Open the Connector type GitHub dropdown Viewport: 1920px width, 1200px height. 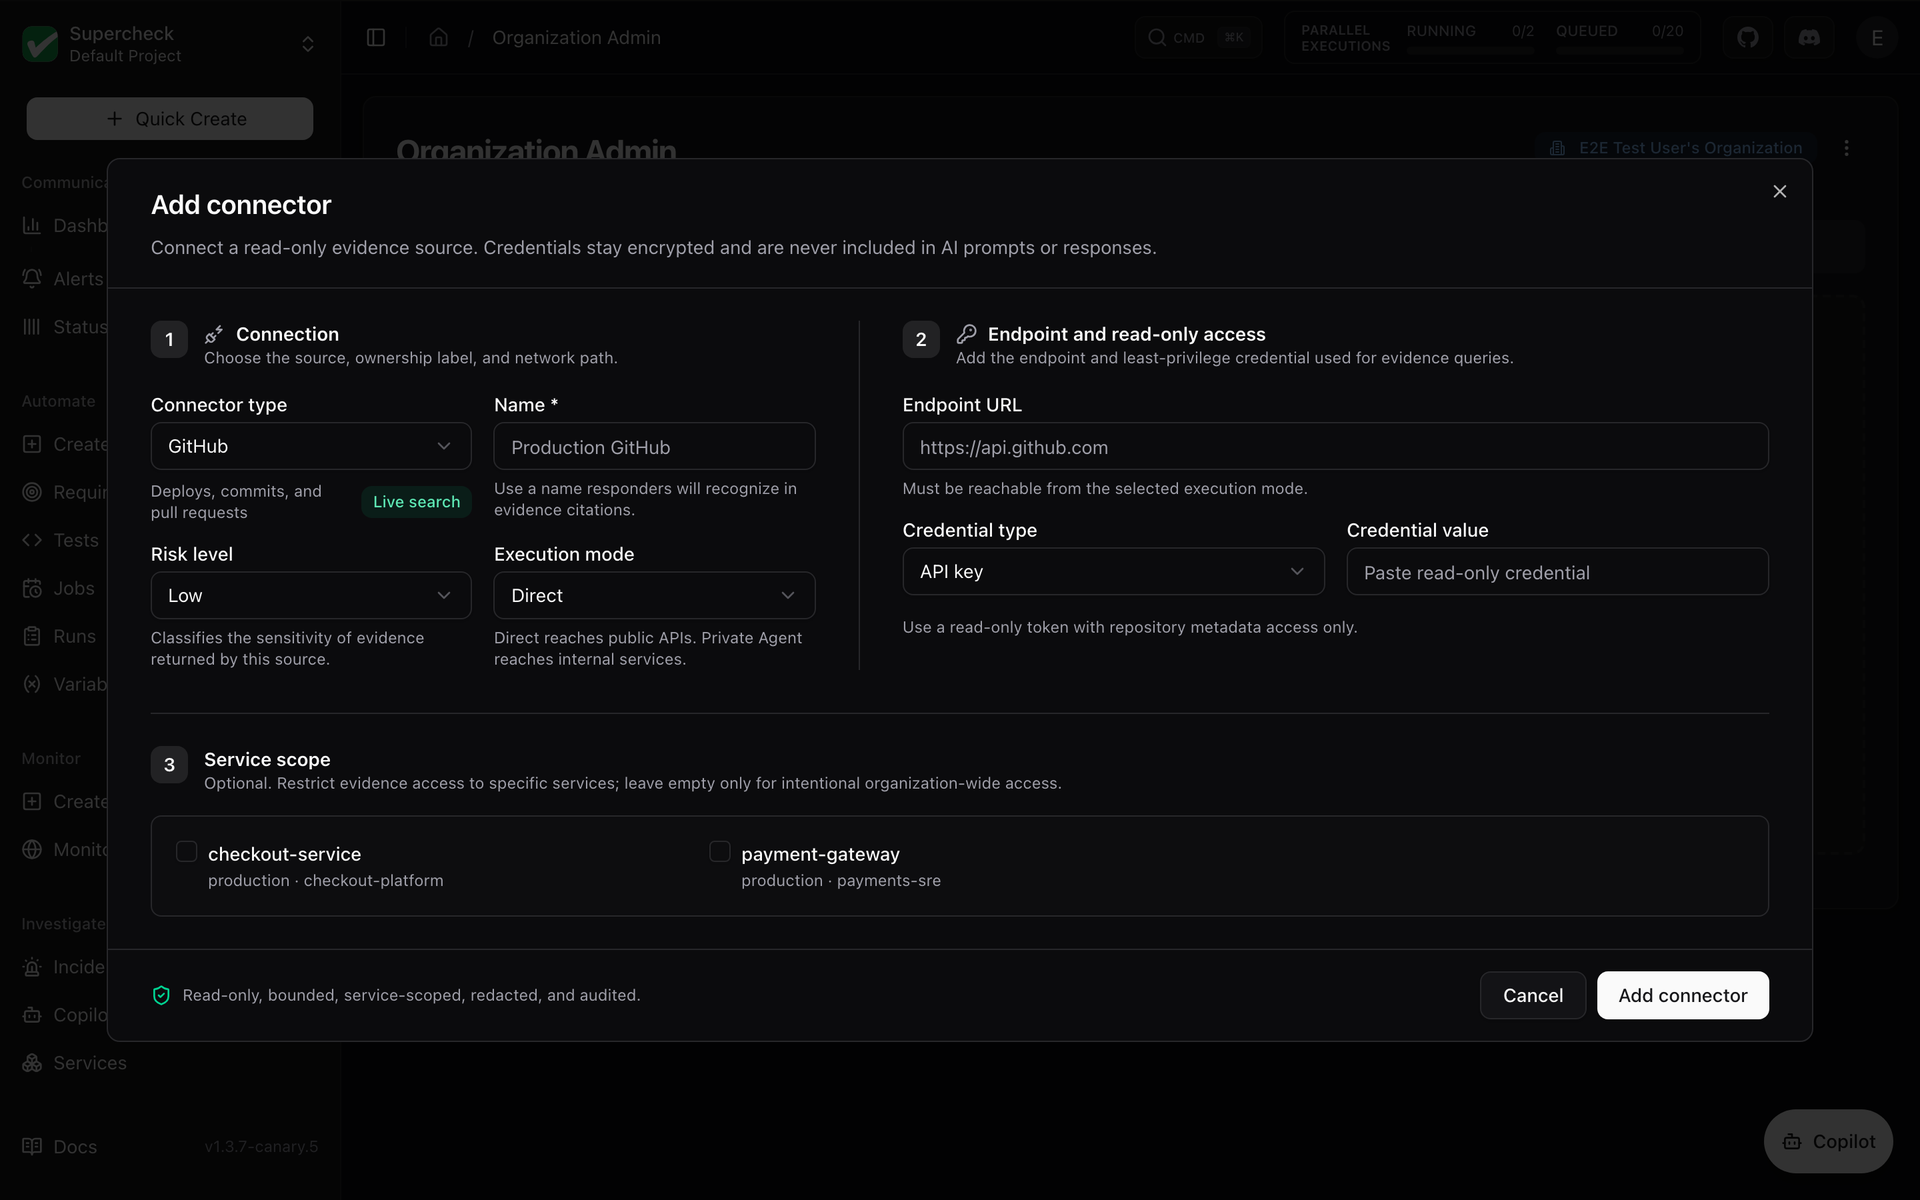[x=311, y=446]
